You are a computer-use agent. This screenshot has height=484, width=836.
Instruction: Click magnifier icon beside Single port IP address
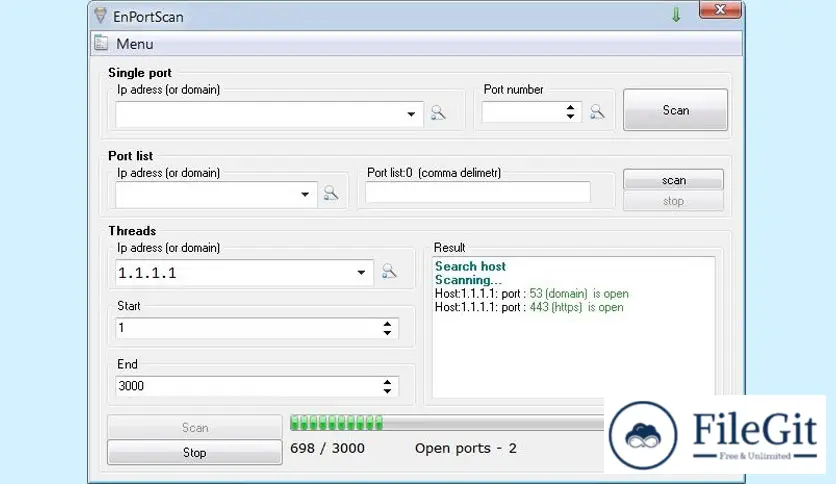pos(438,112)
